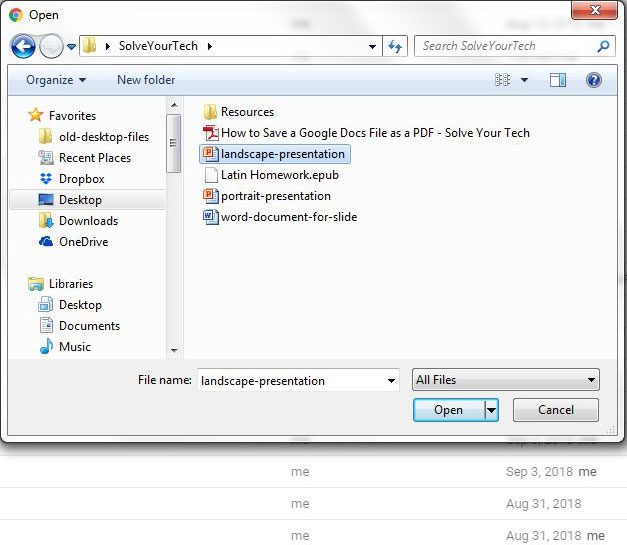Select the Dropbox item in Favorites
This screenshot has height=545, width=627.
pyautogui.click(x=81, y=179)
